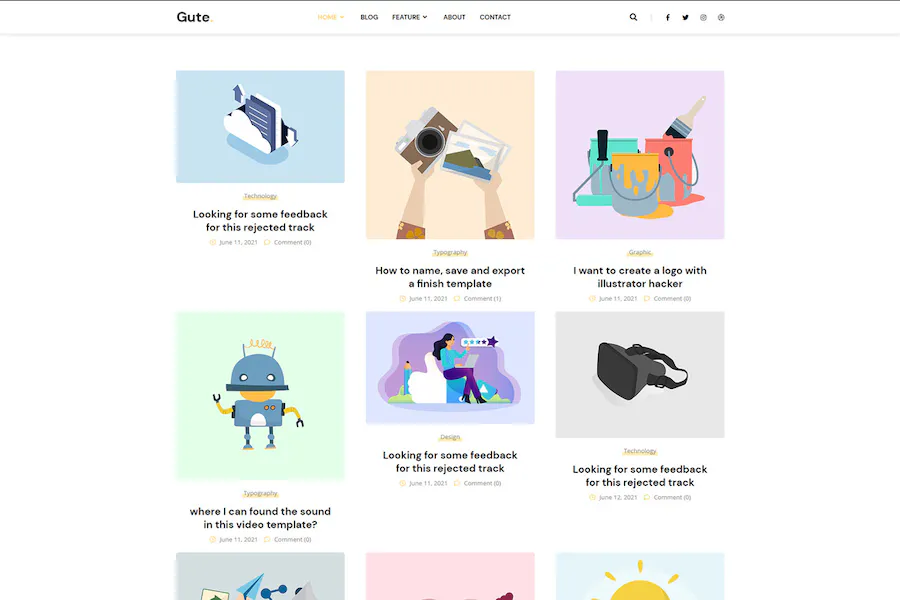This screenshot has width=900, height=600.
Task: Open Comment (1) link on camera post
Action: 482,299
